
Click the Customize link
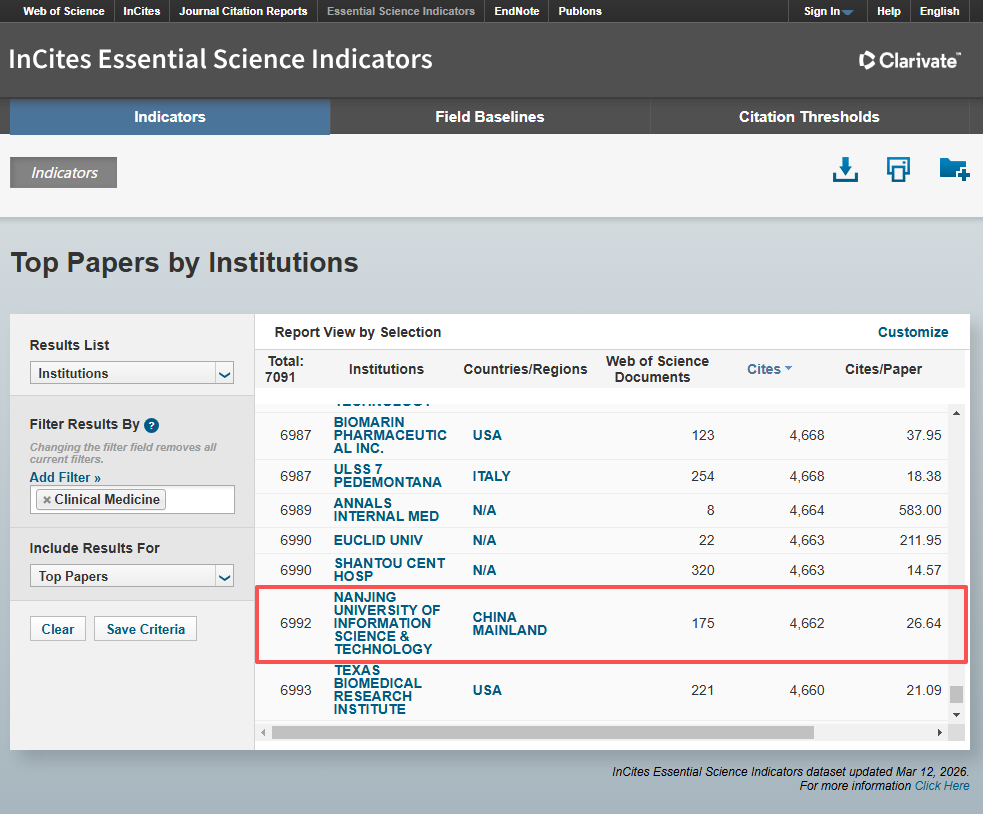(x=912, y=332)
